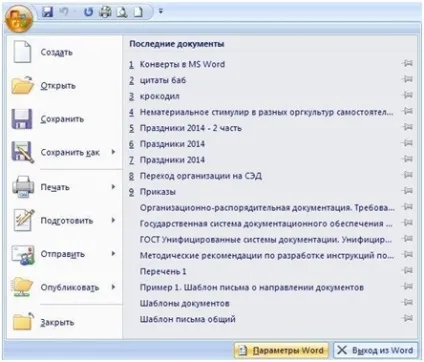This screenshot has height=362, width=424.
Task: Pin Методические рекомендации document to list
Action: coord(407,255)
